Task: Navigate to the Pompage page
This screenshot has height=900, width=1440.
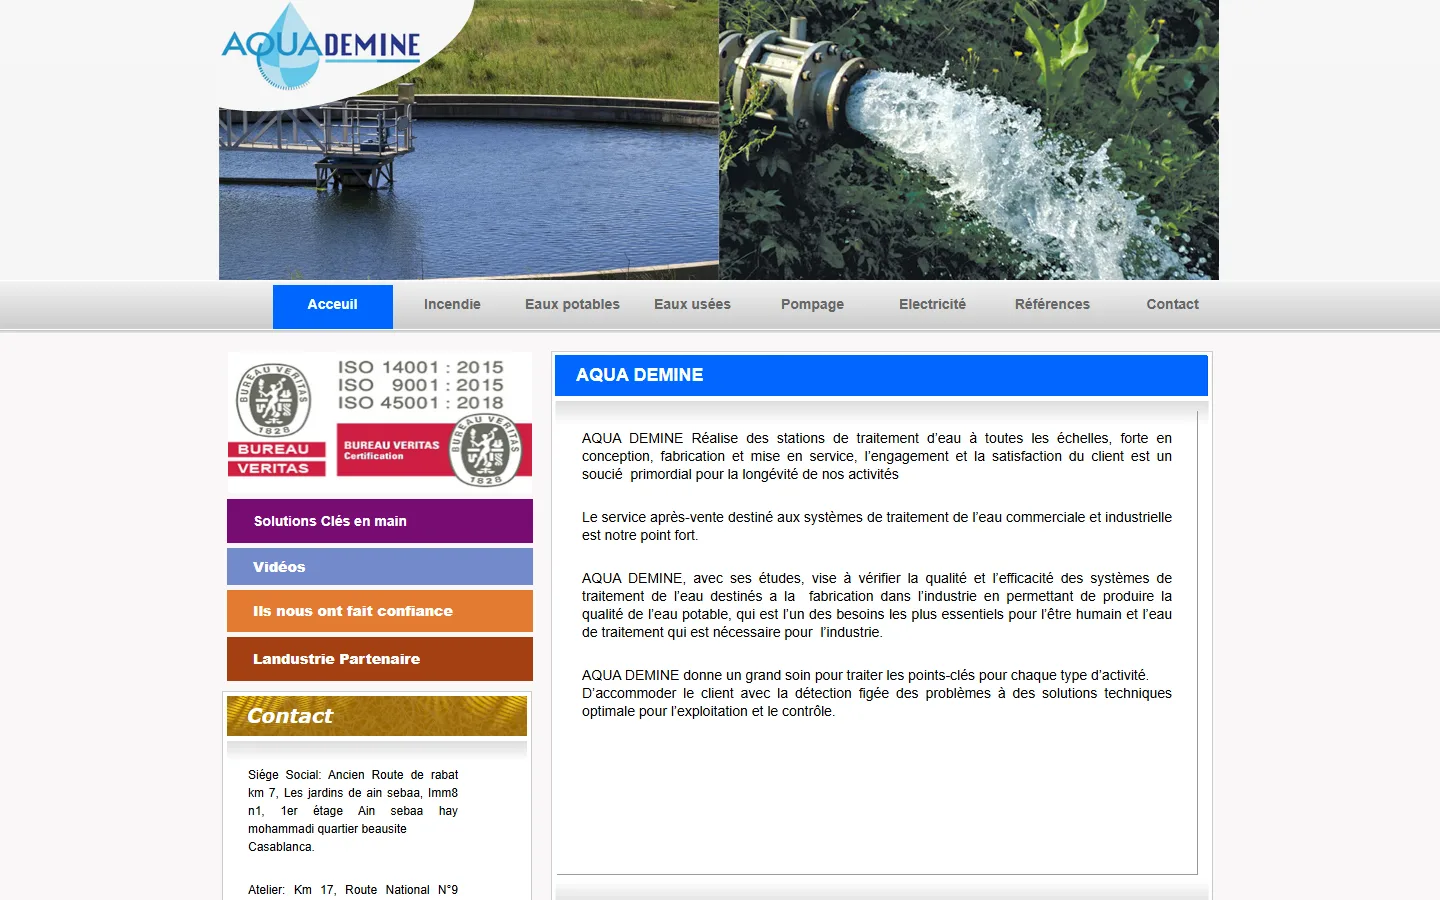Action: [812, 305]
